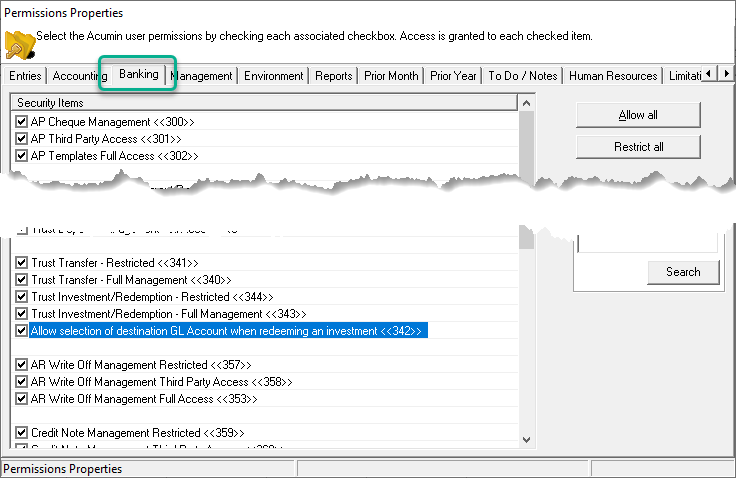Uncheck destination GL Account selection <<342>>
The height and width of the screenshot is (478, 736).
[x=21, y=331]
